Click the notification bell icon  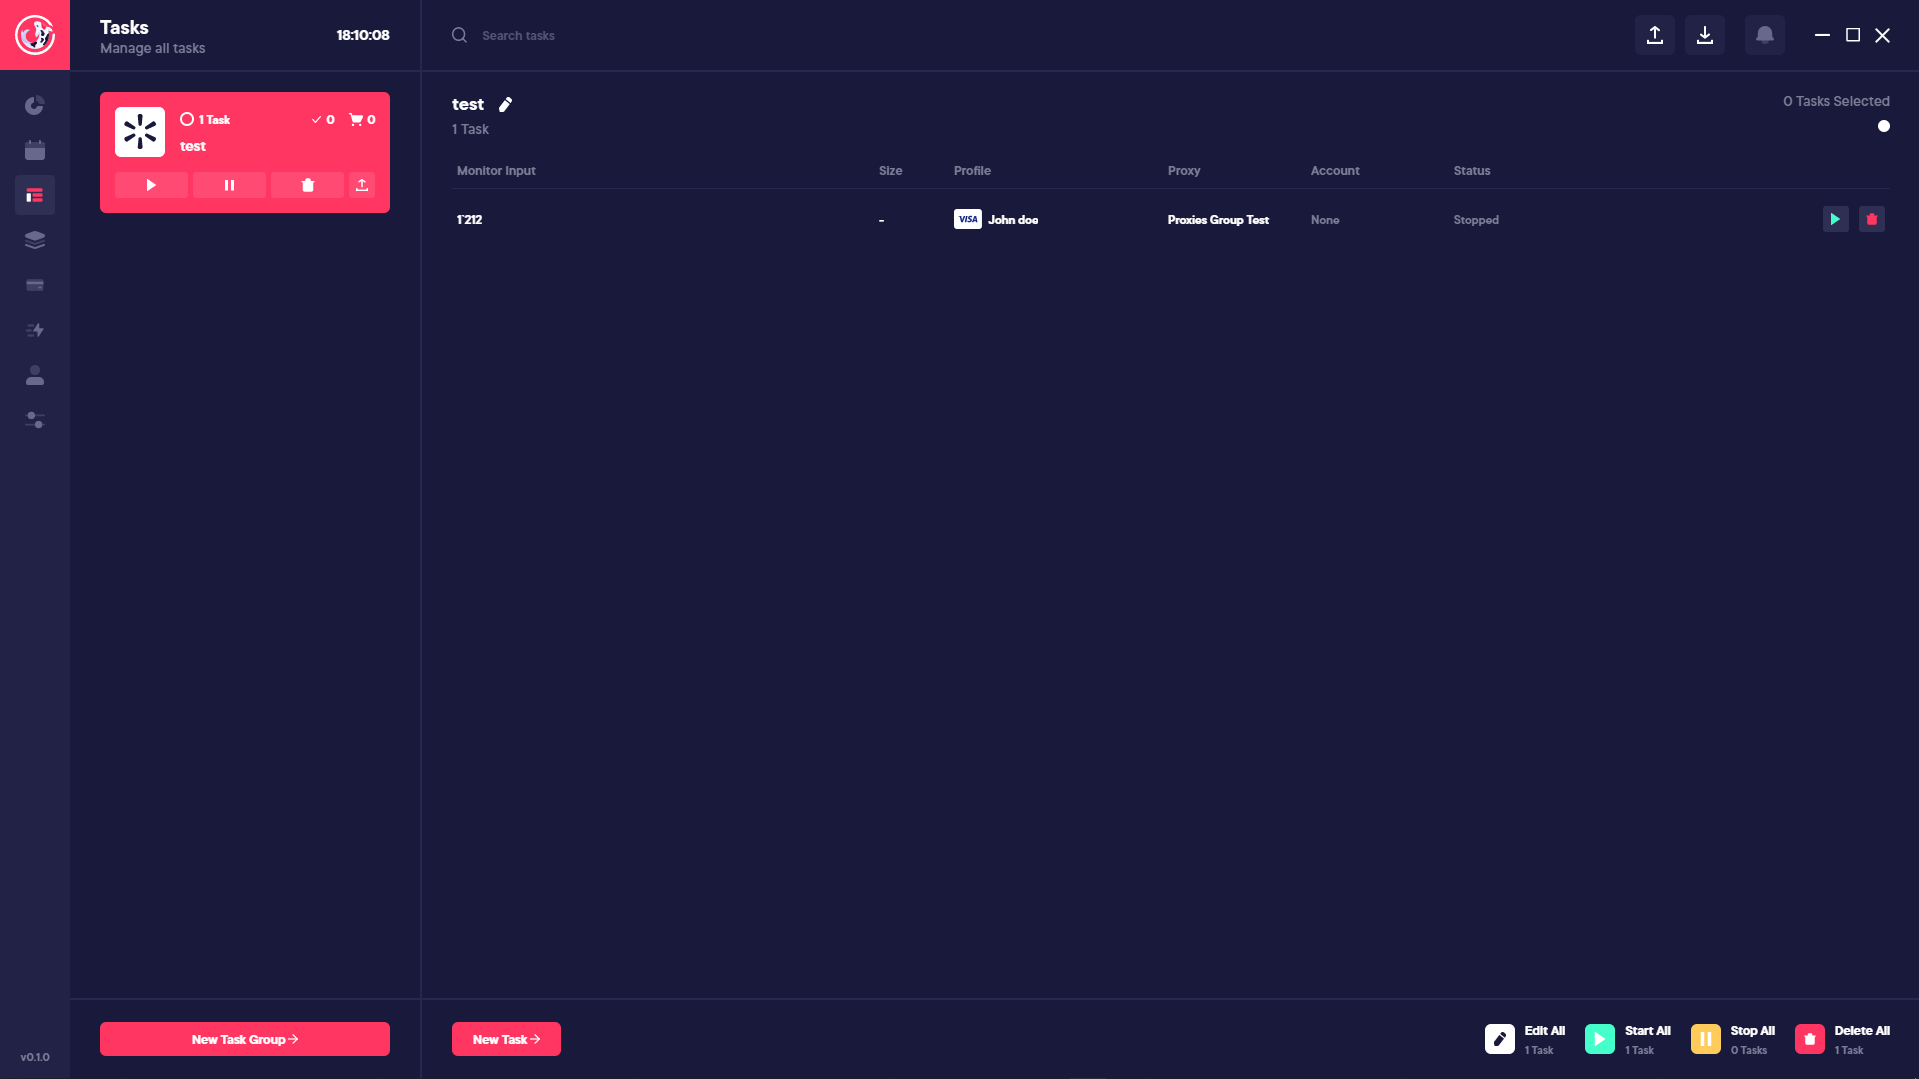(1764, 35)
